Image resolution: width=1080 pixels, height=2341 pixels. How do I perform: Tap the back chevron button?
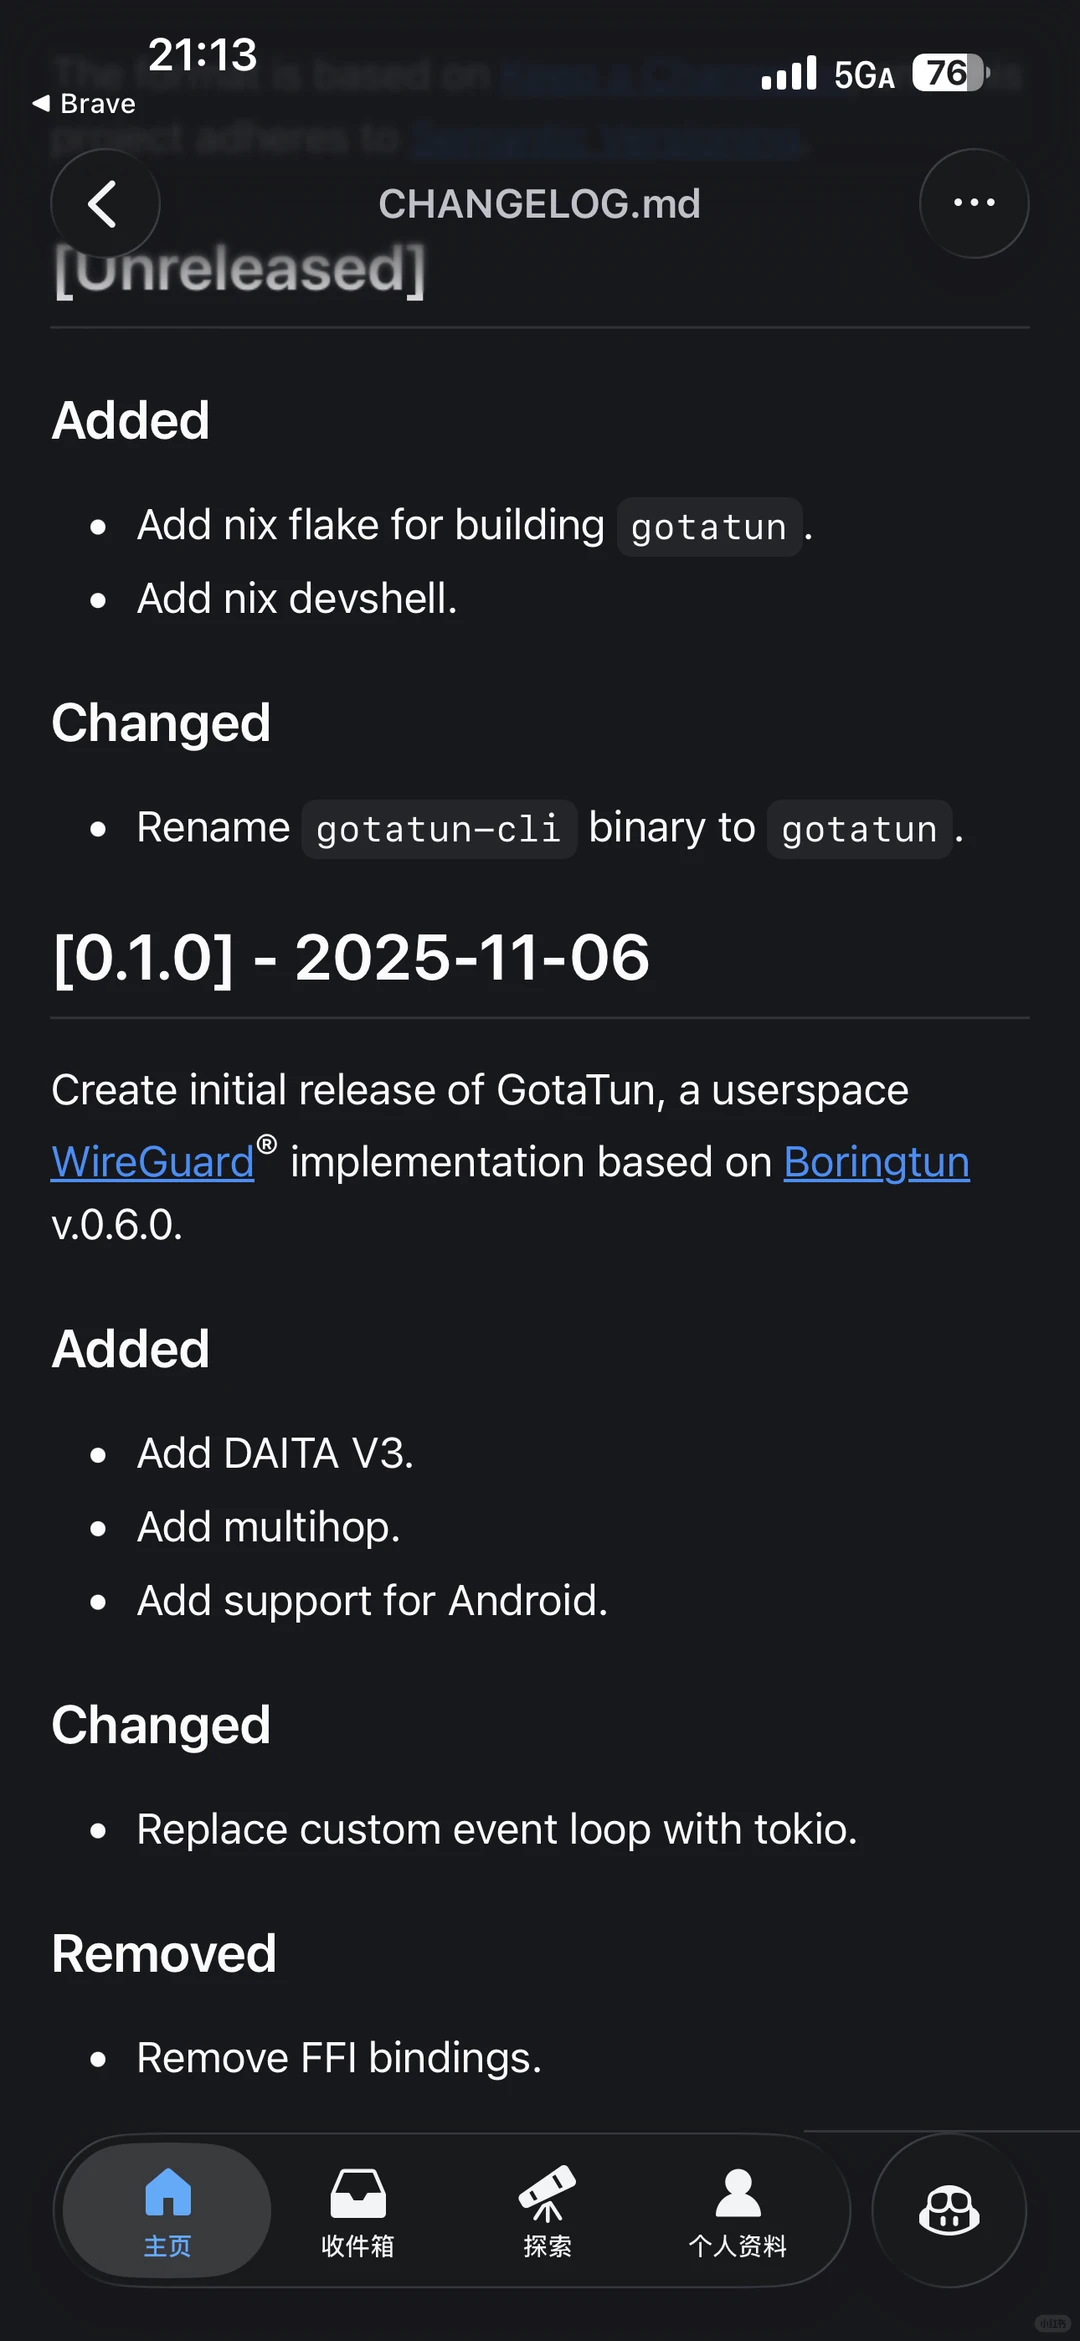point(104,204)
